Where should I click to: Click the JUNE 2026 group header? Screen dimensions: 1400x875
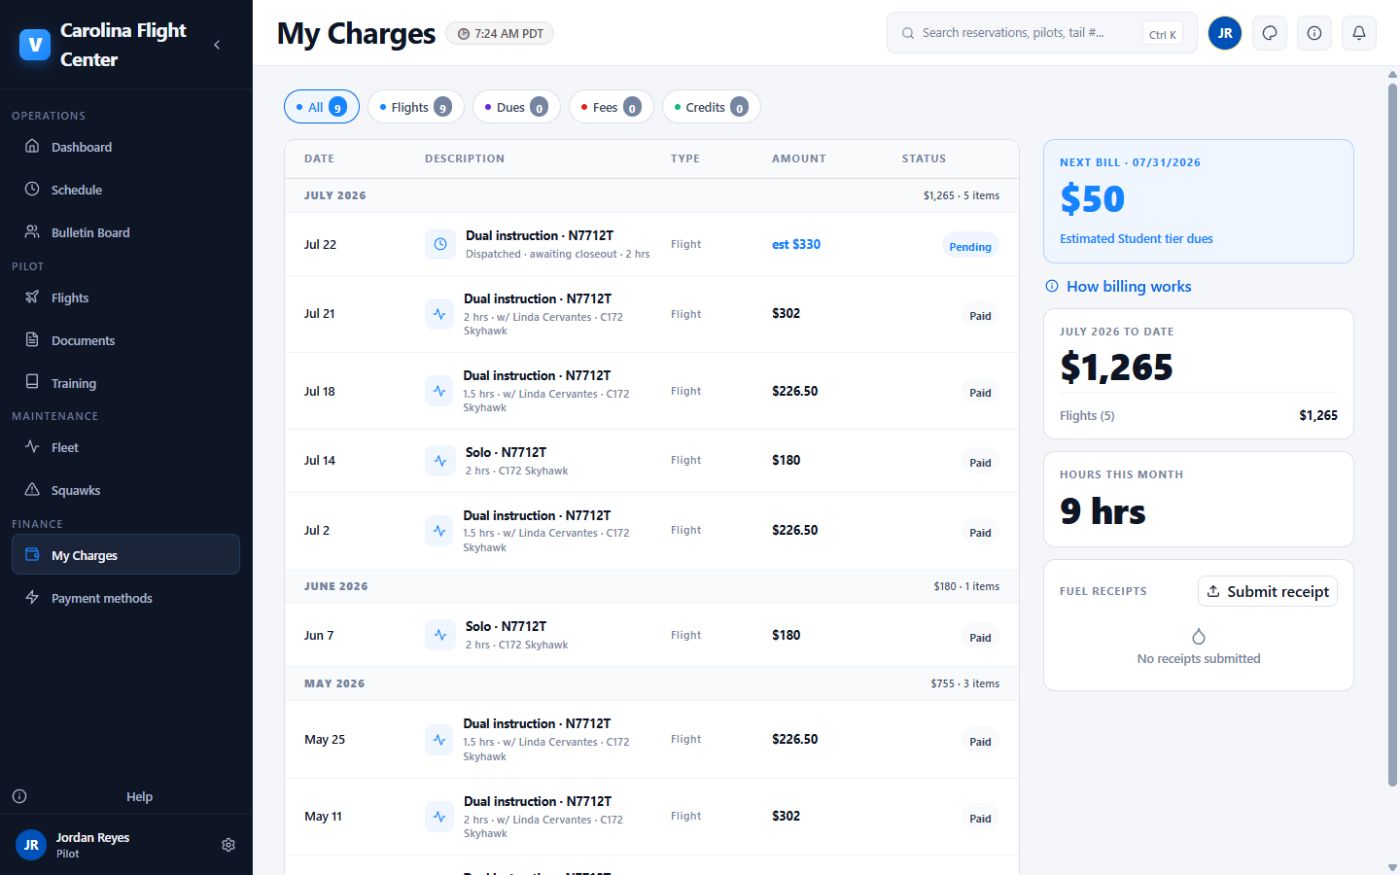652,586
